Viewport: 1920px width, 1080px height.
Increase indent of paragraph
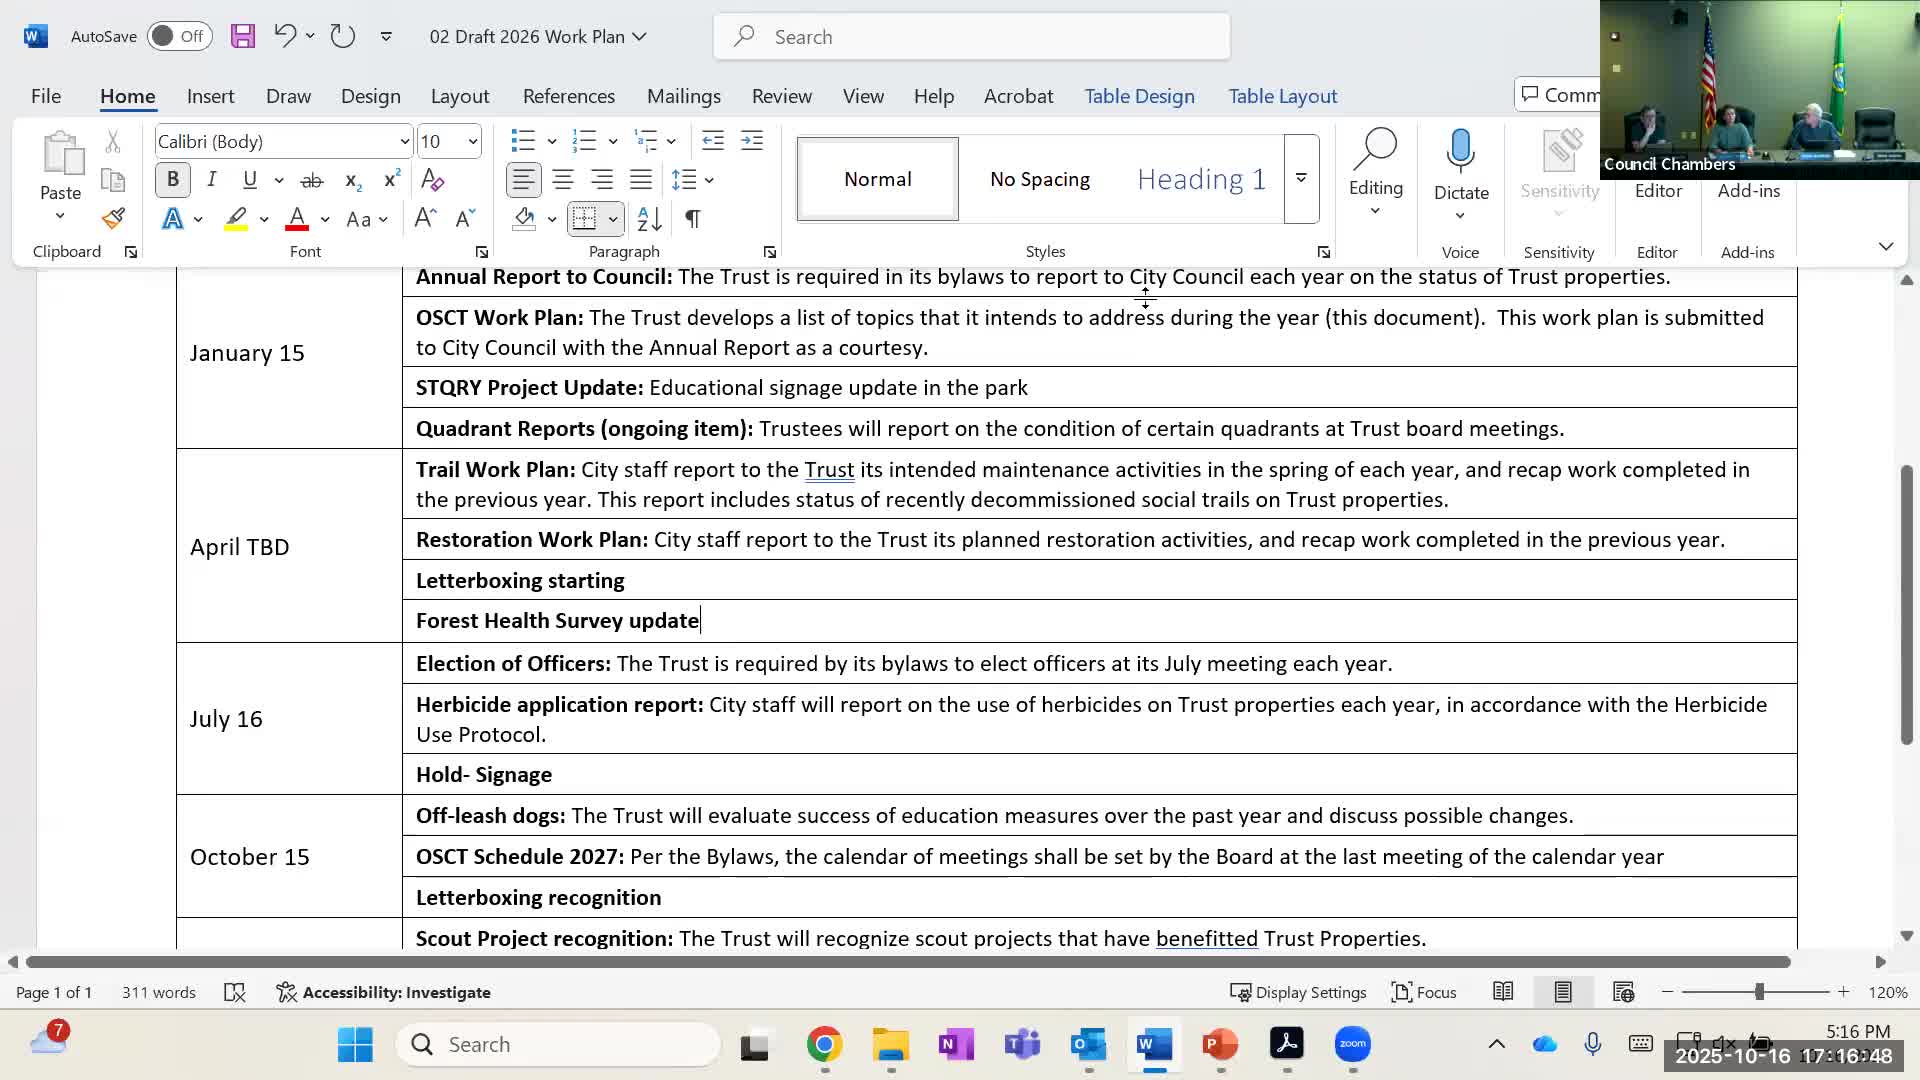tap(752, 141)
